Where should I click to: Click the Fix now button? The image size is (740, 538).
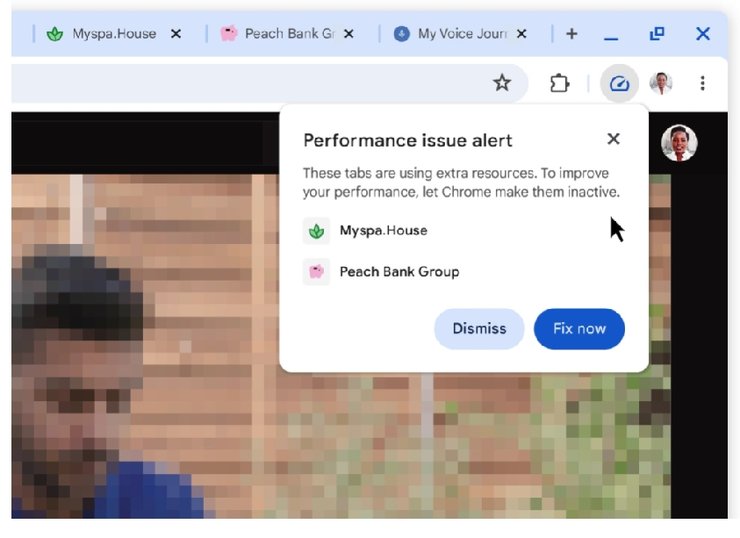point(579,329)
